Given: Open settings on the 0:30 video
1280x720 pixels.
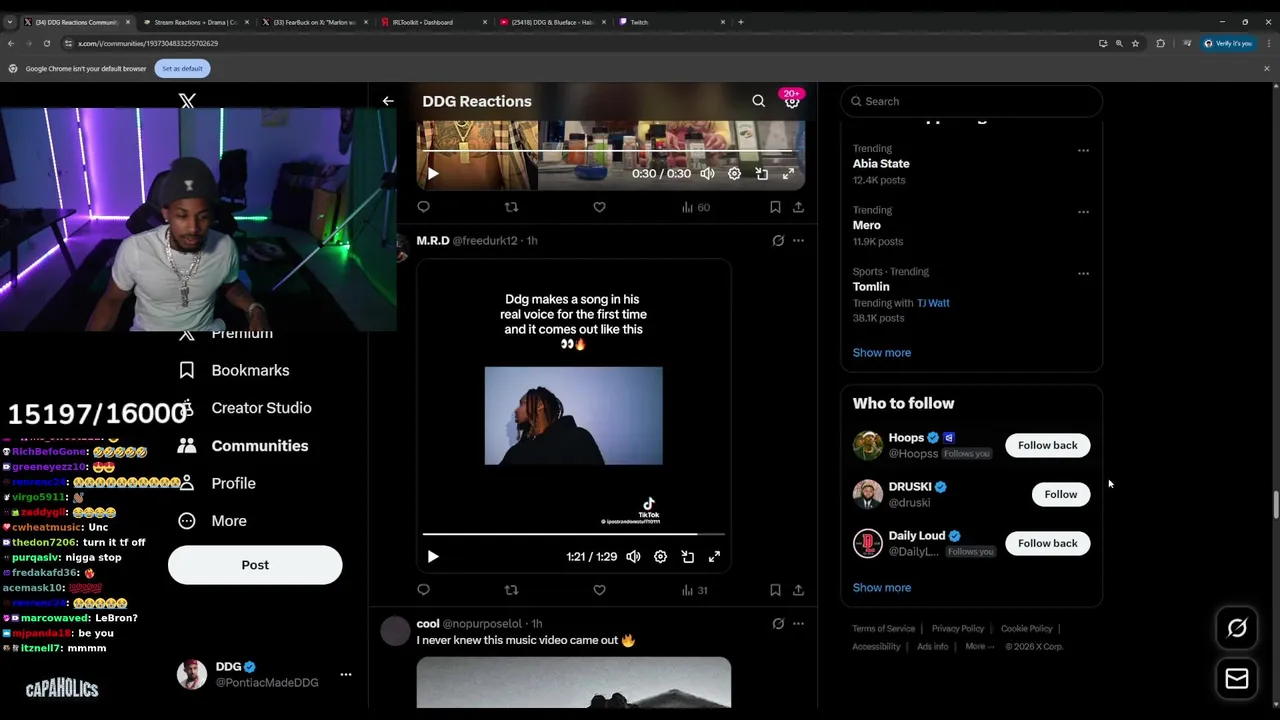Looking at the screenshot, I should (734, 173).
